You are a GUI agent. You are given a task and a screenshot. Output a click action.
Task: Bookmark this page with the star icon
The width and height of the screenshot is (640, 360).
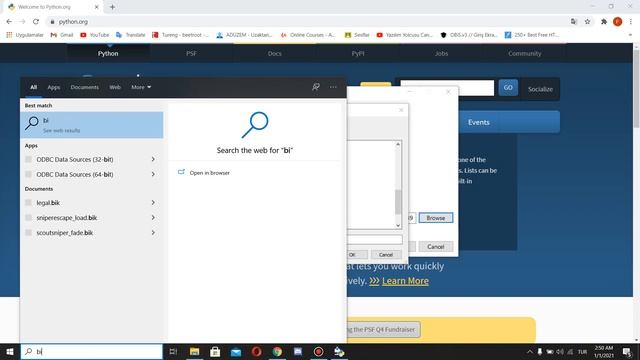click(587, 22)
